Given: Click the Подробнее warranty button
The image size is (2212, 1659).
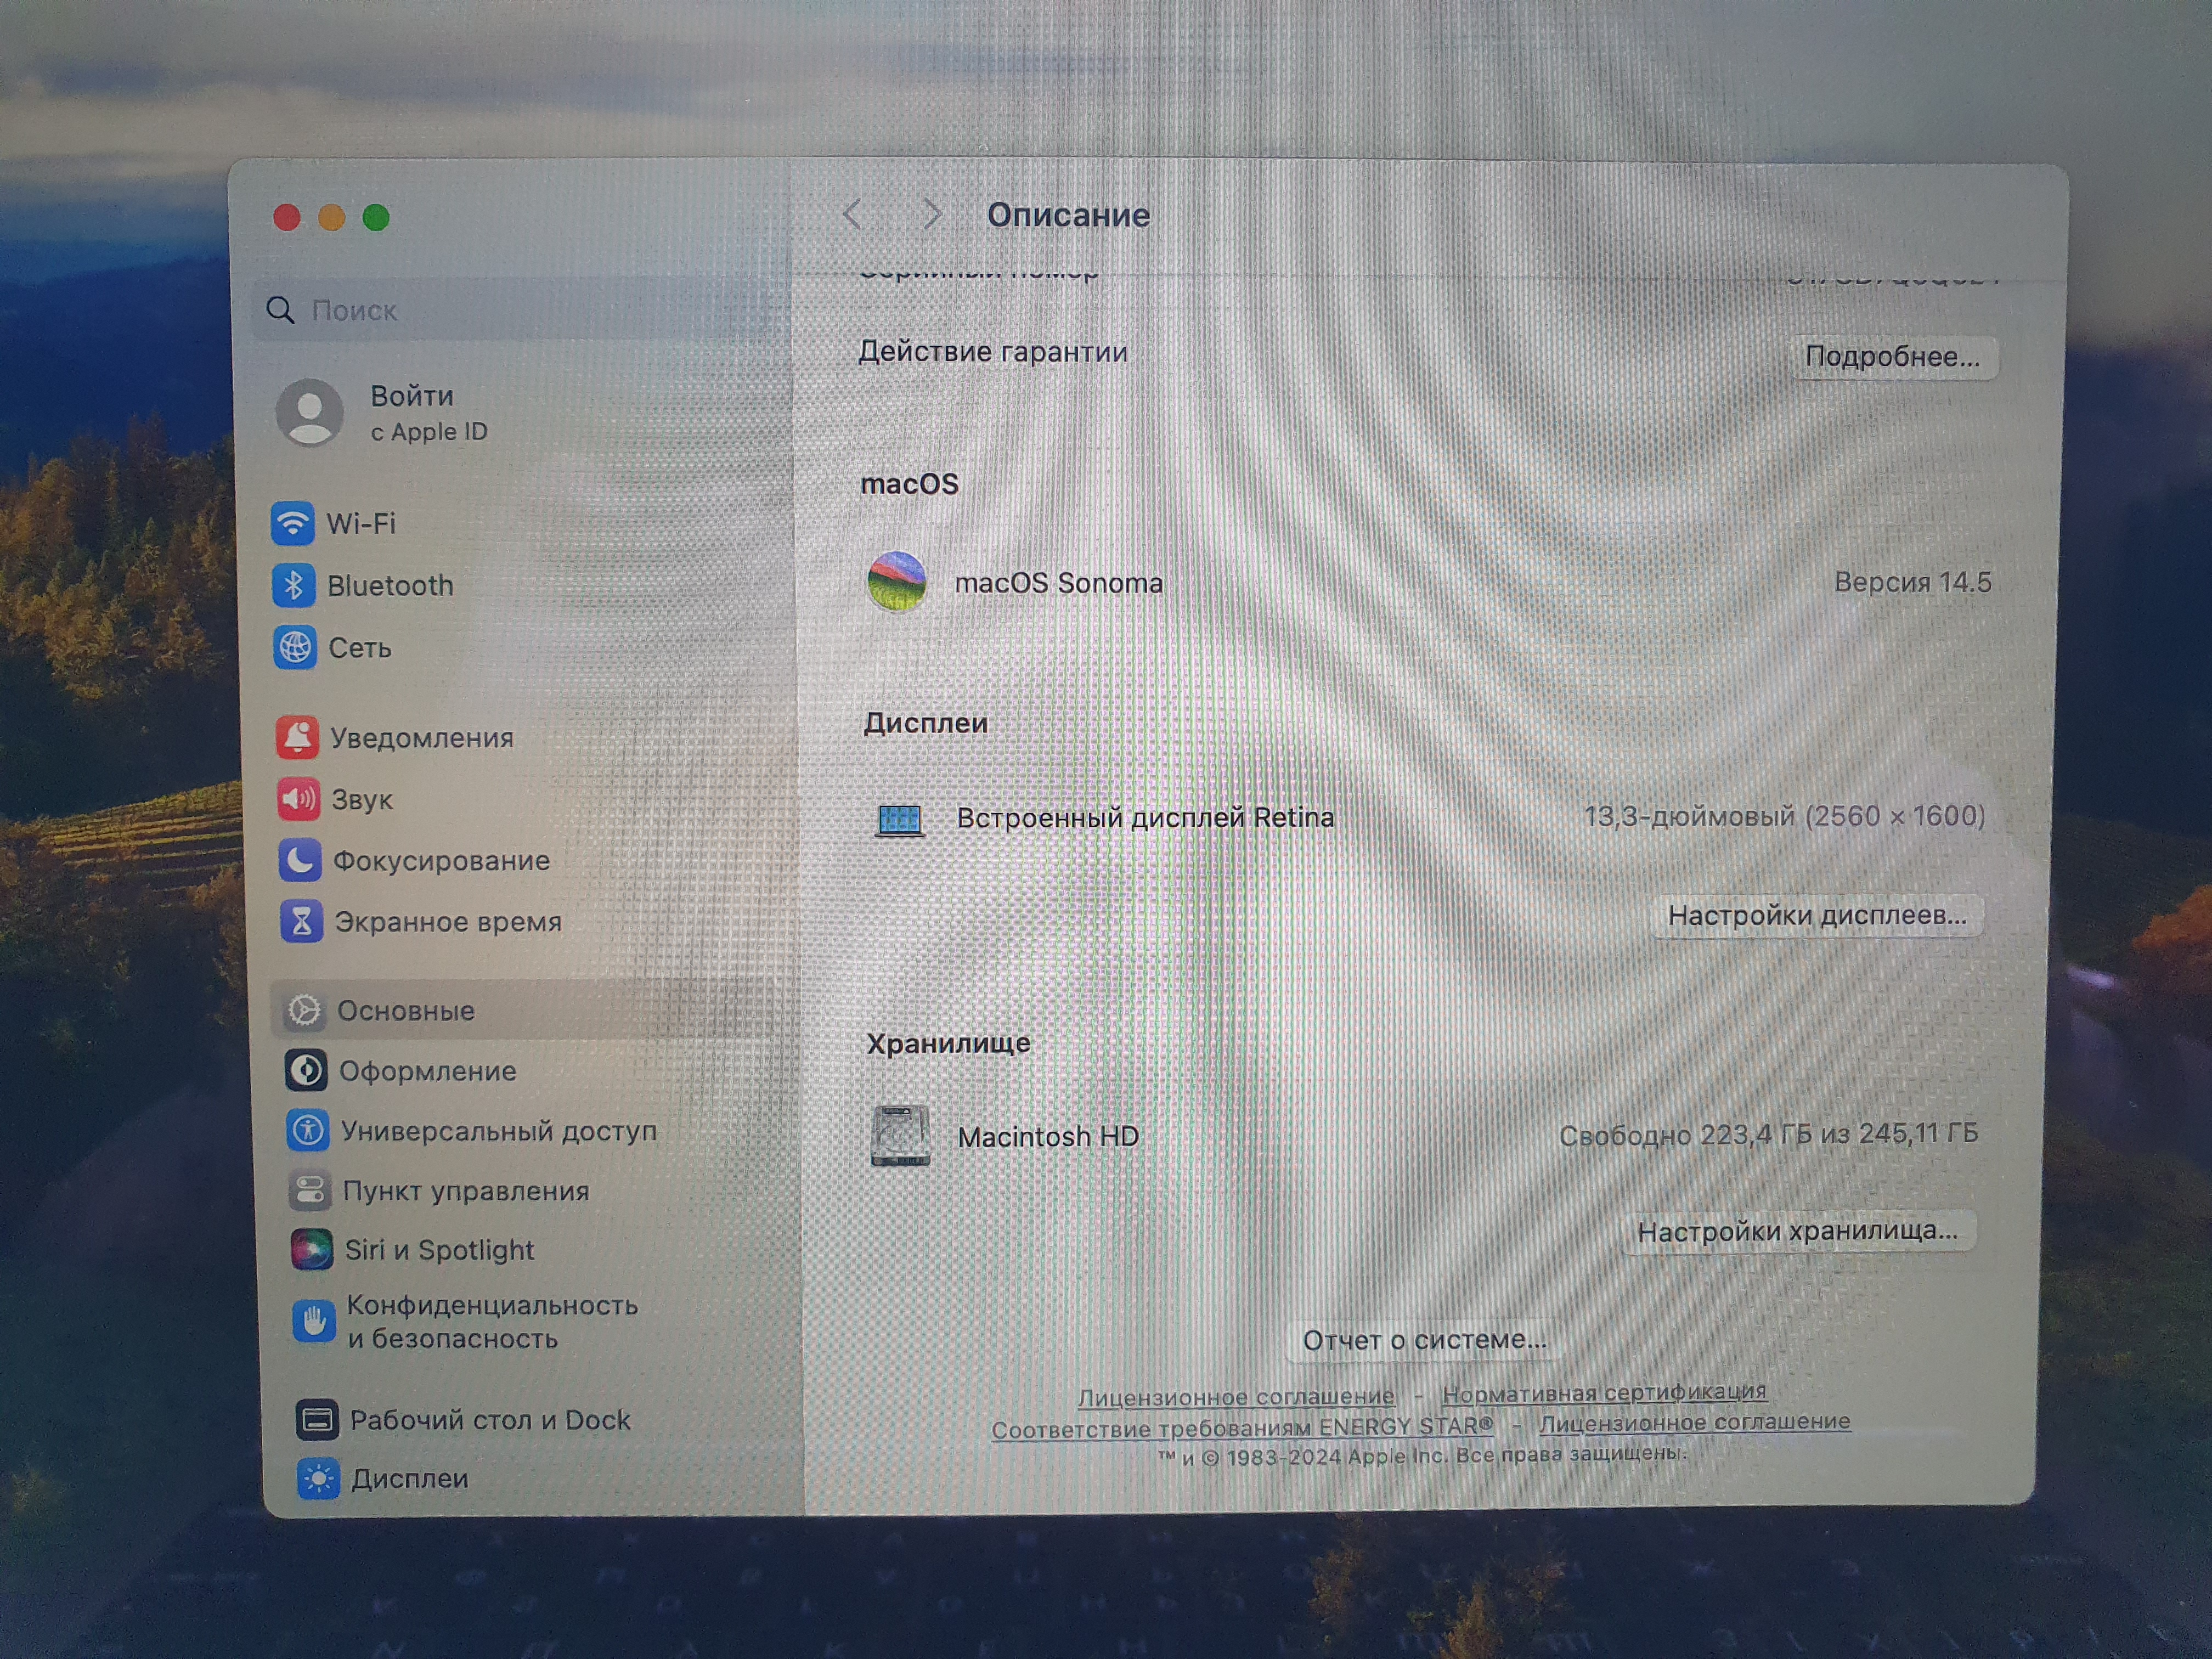Looking at the screenshot, I should point(1891,357).
